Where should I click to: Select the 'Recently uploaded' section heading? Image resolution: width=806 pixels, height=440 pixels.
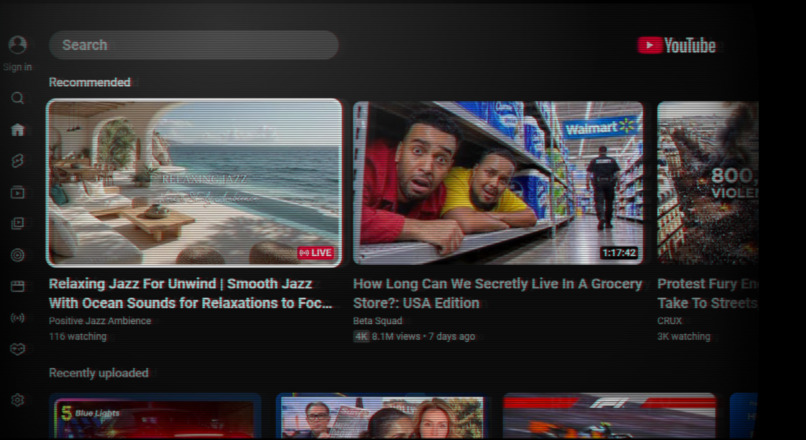pos(99,373)
